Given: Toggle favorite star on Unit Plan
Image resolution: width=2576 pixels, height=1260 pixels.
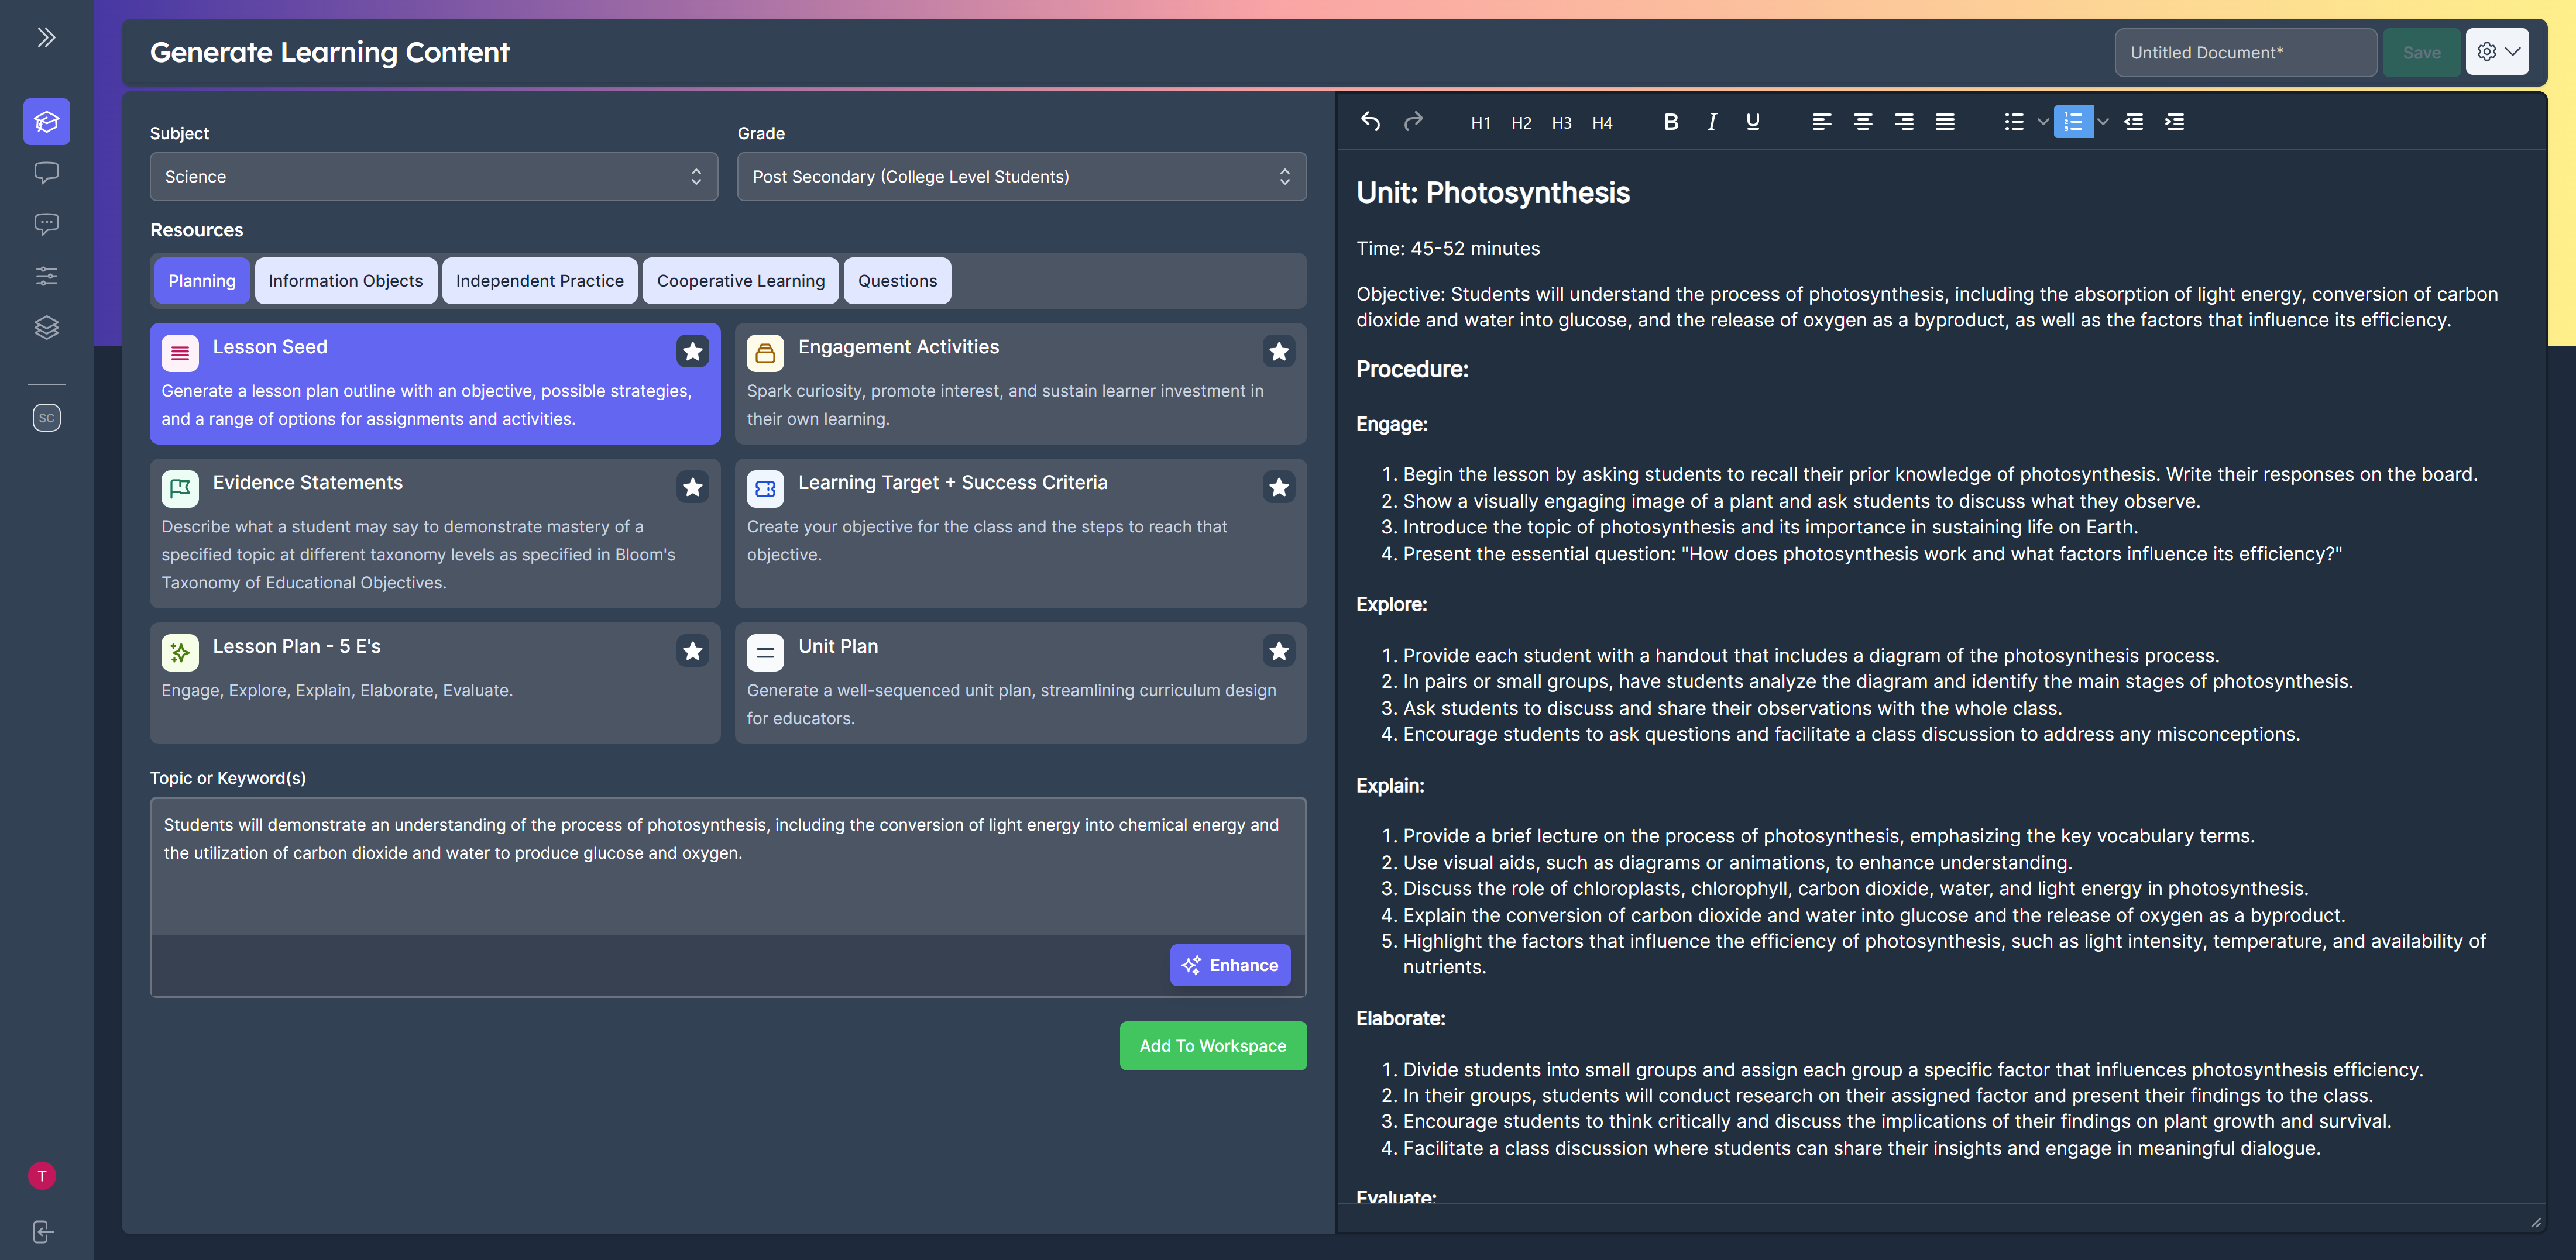Looking at the screenshot, I should pos(1278,651).
